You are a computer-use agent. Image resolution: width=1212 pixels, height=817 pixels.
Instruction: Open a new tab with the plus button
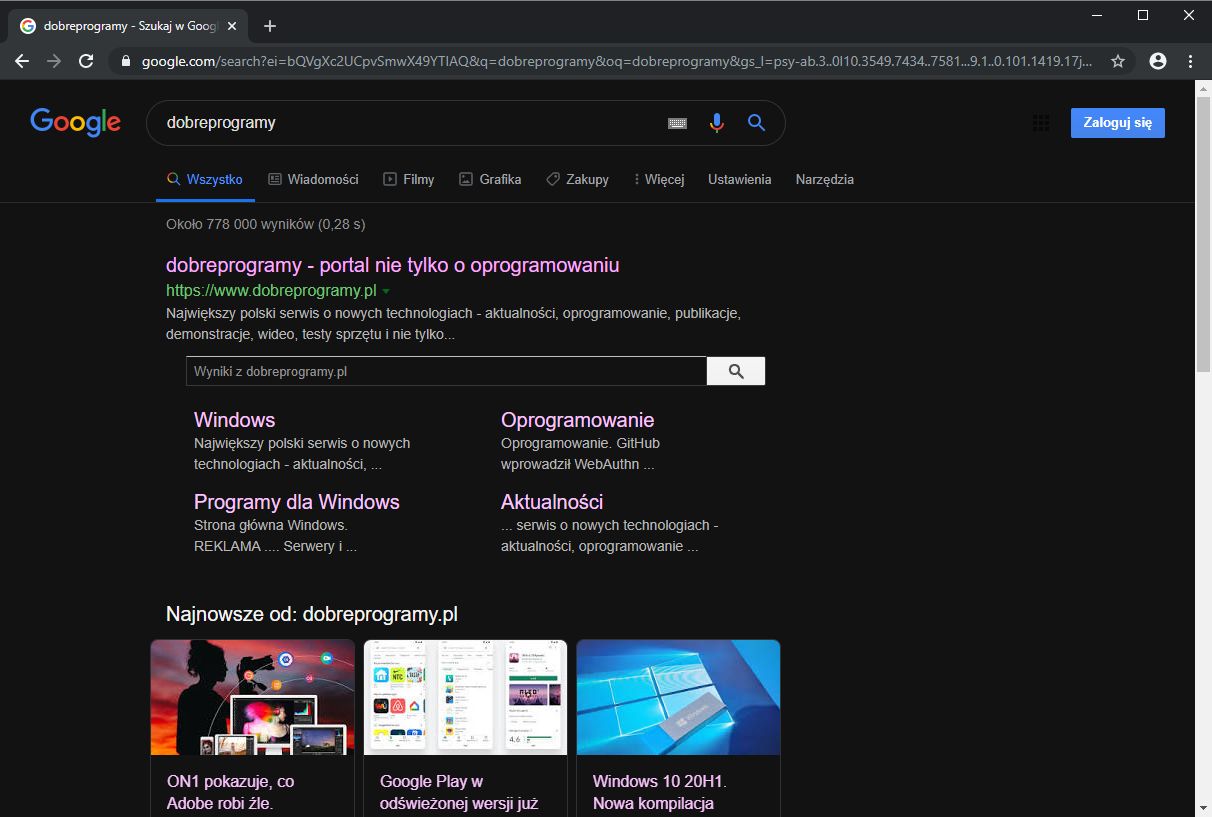pyautogui.click(x=269, y=26)
